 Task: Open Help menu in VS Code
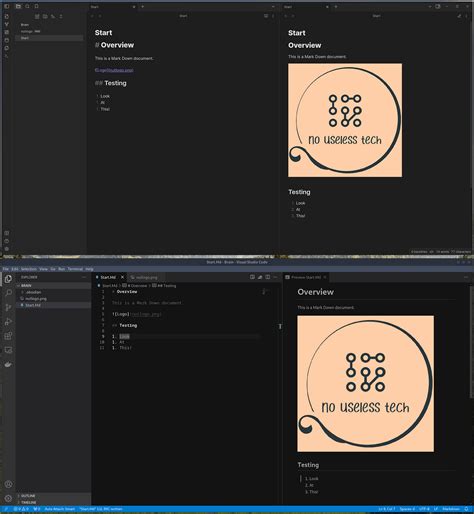point(89,269)
